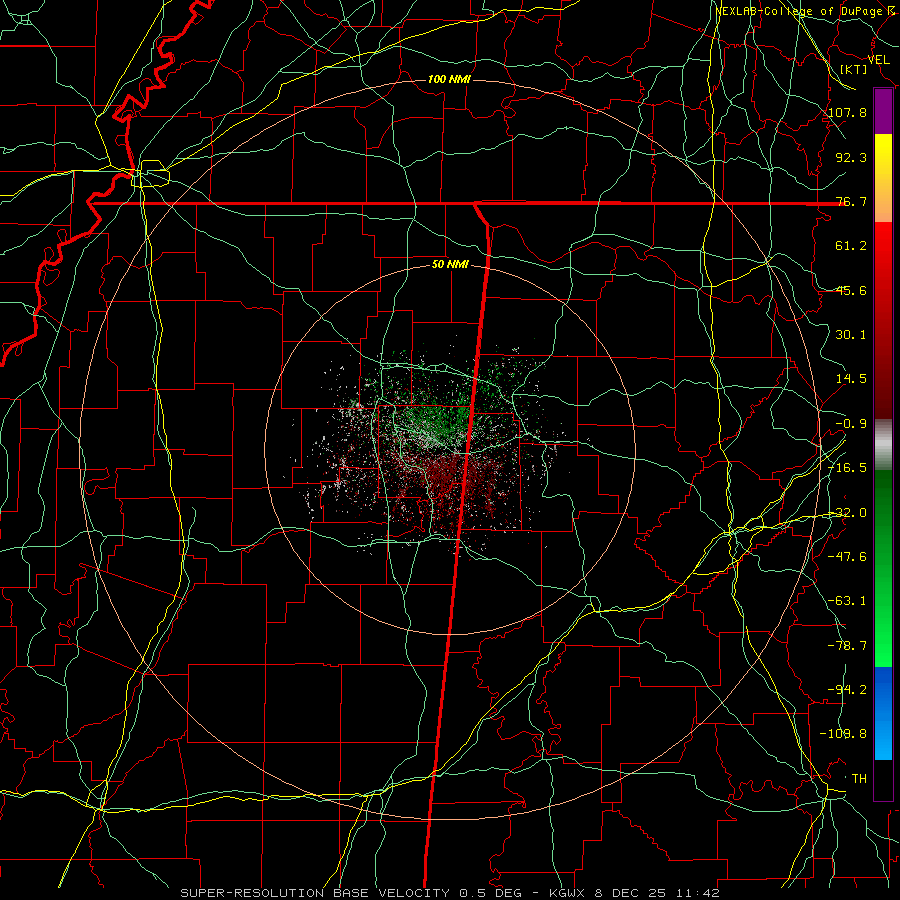Click the -32.0 velocity scale value
Screen dimensions: 900x900
[x=848, y=513]
